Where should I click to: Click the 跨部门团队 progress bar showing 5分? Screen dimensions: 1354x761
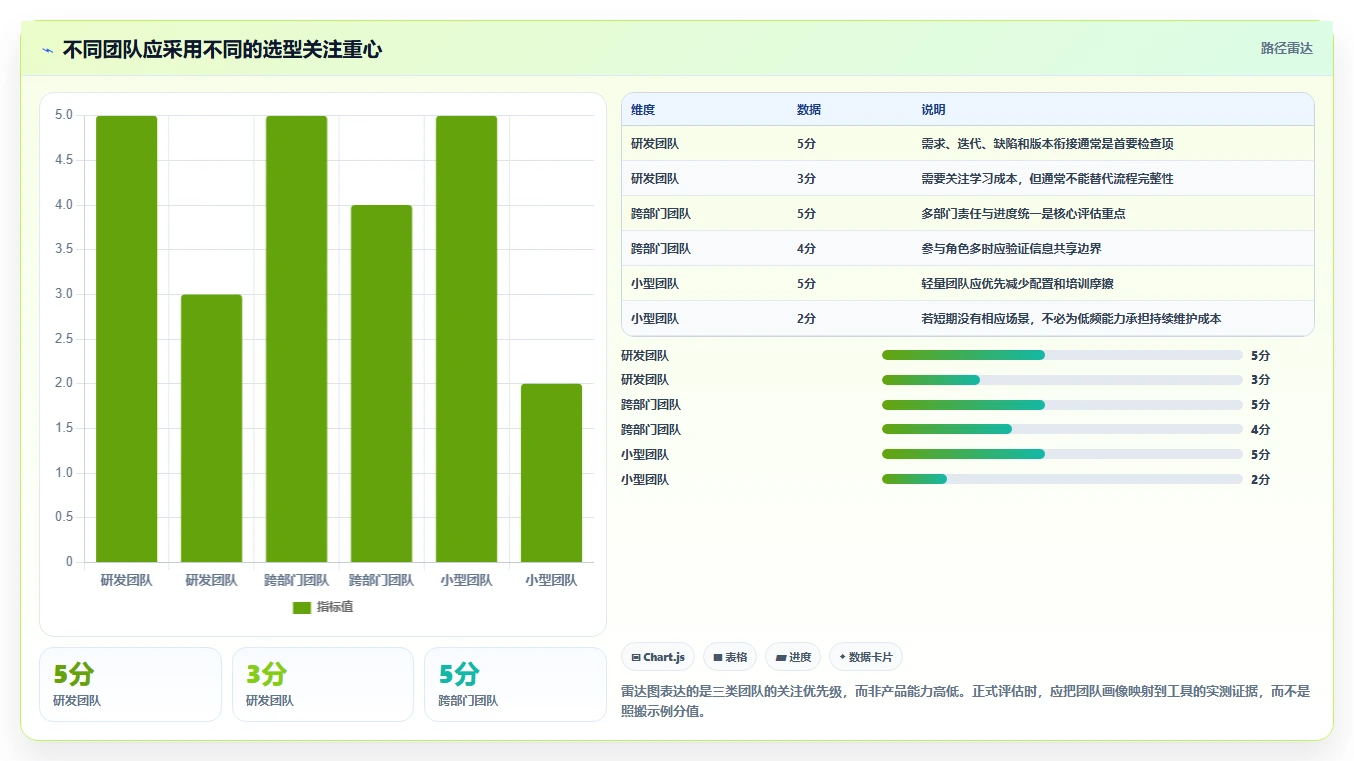pos(1062,405)
